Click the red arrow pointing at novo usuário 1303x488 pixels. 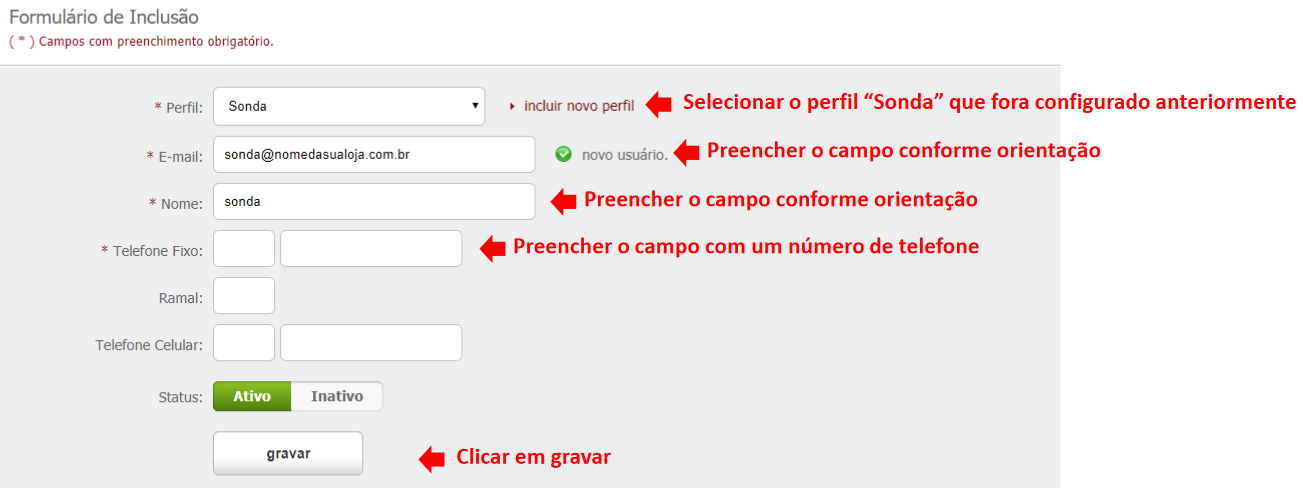point(686,152)
